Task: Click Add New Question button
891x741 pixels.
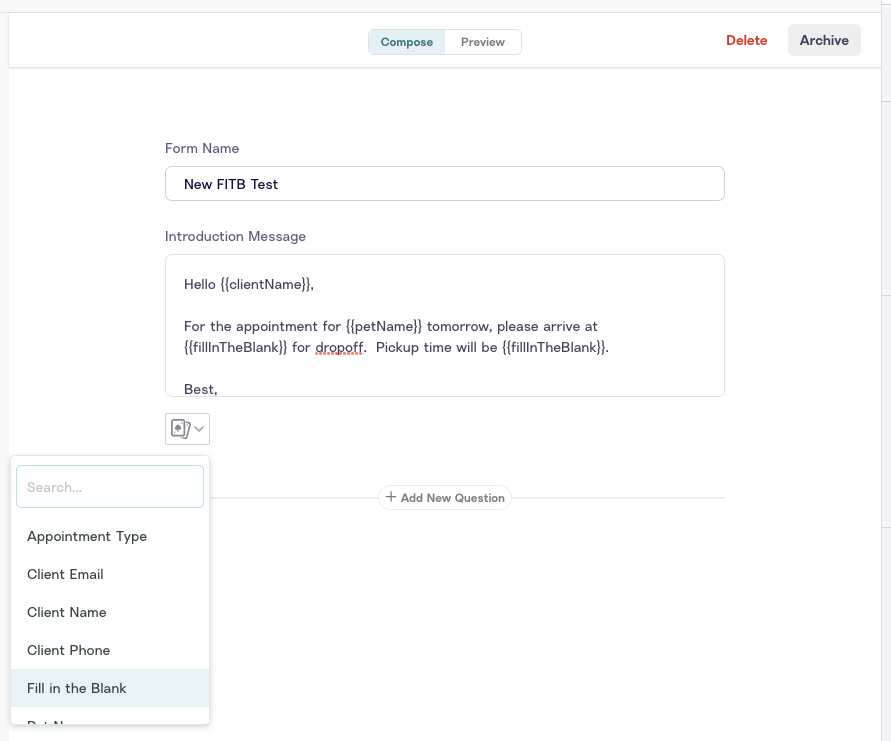Action: (x=445, y=497)
